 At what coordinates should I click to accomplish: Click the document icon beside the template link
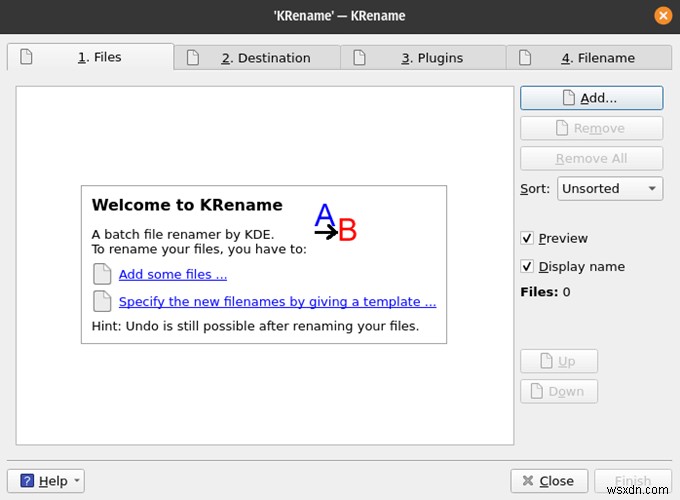tap(102, 301)
